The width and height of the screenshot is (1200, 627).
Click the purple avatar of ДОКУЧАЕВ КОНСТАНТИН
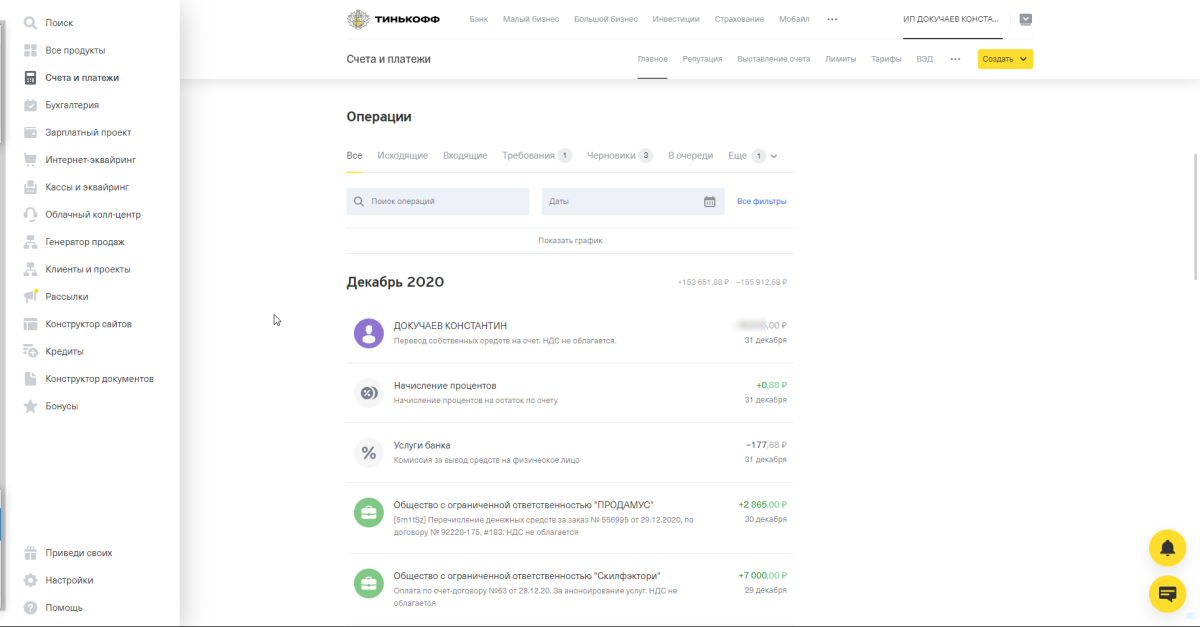(x=369, y=333)
